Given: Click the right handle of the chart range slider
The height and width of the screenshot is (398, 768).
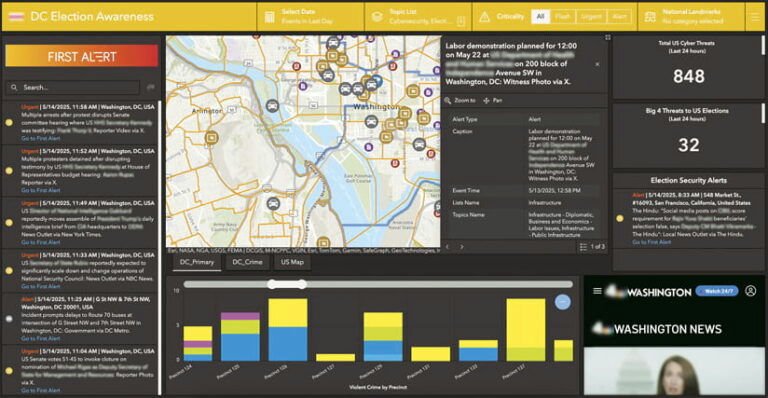Looking at the screenshot, I should (303, 284).
